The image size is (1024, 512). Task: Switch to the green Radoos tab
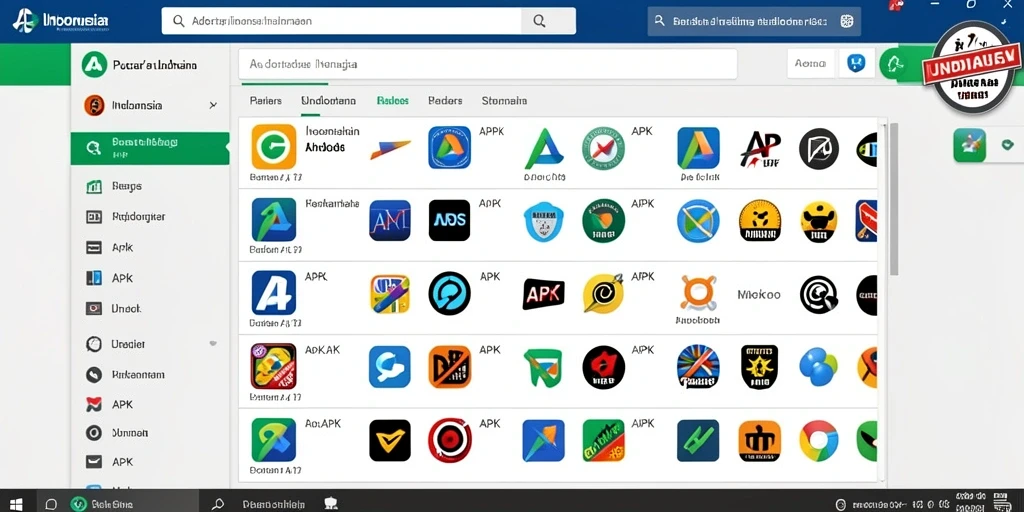point(392,101)
